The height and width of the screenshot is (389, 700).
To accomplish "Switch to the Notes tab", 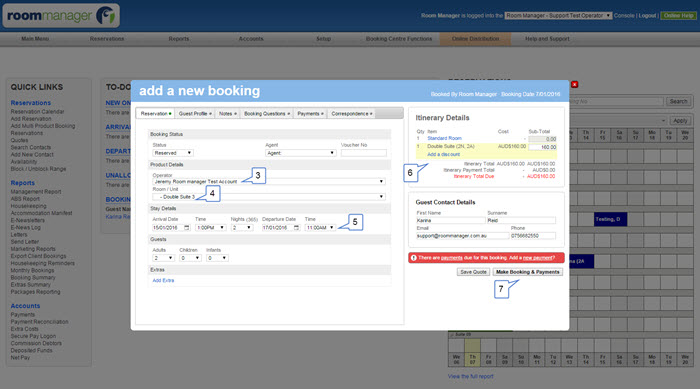I will tap(227, 114).
